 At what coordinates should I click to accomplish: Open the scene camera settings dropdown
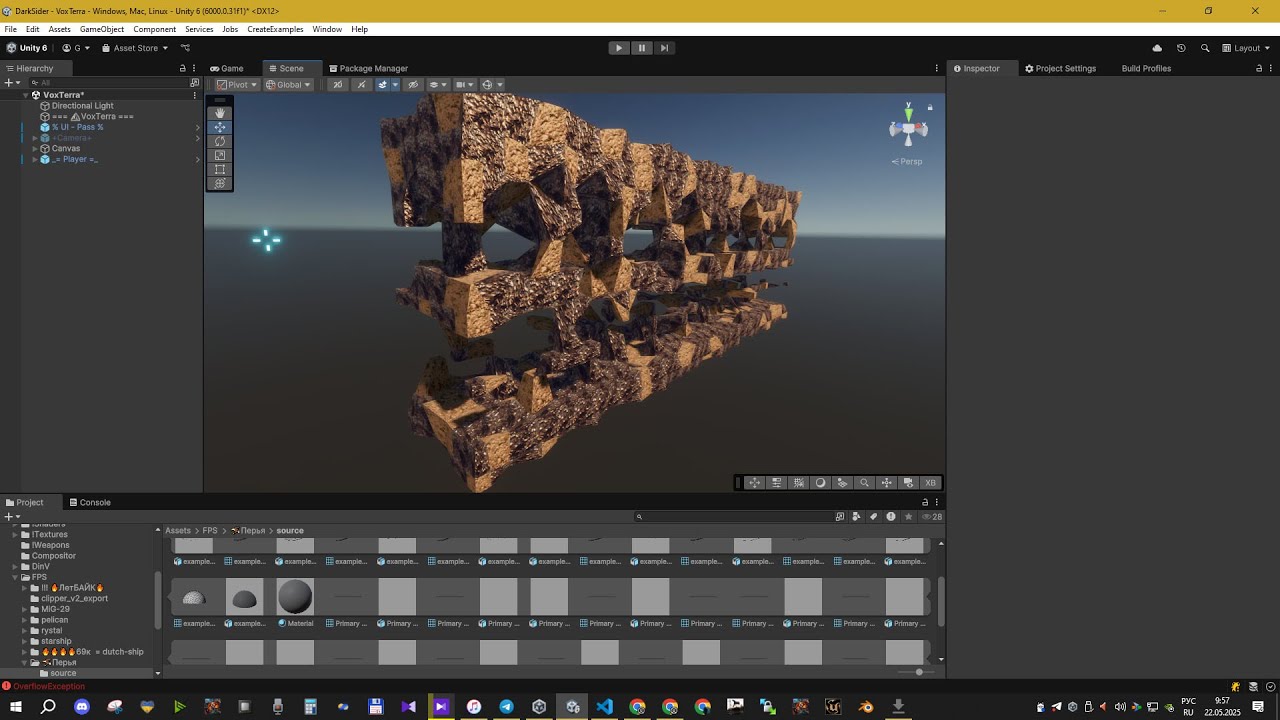465,85
